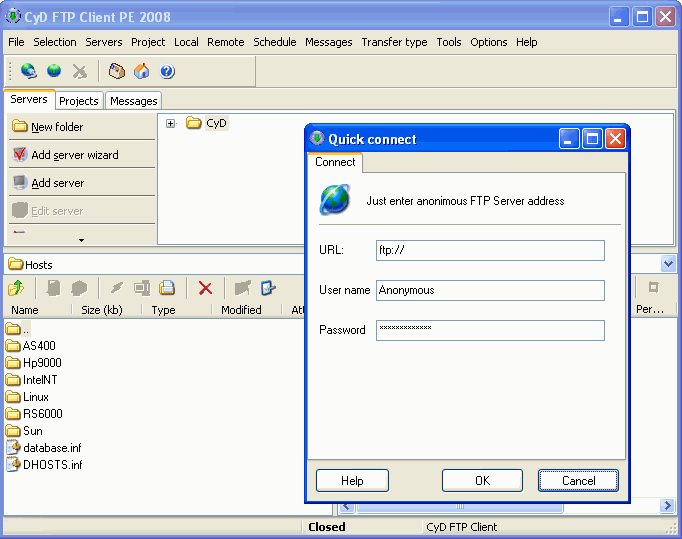Click the Help button in Quick connect dialog

click(x=352, y=481)
